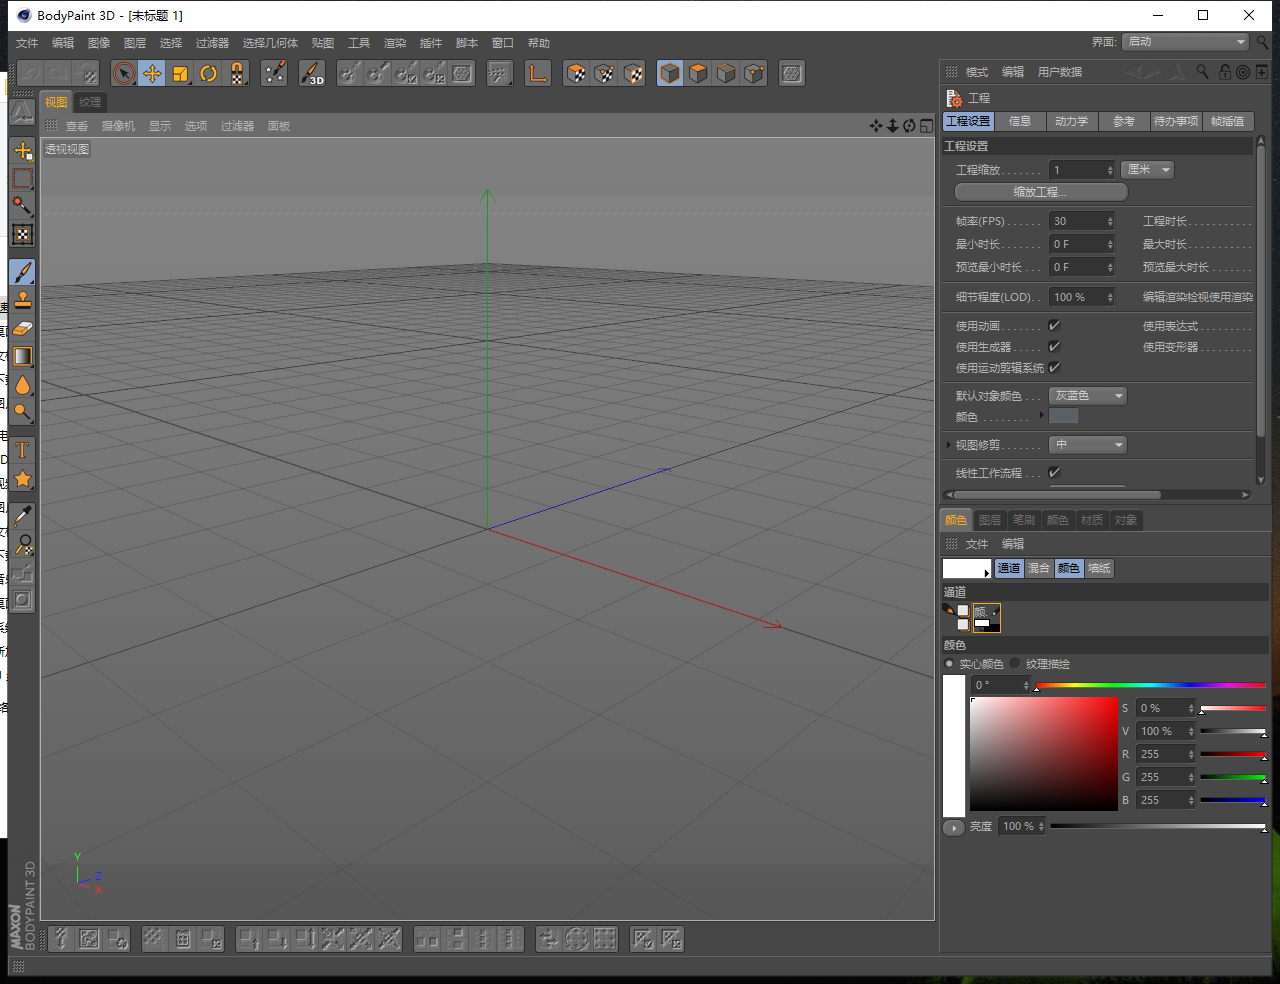1280x984 pixels.
Task: Open the 界面 layout dropdown showing 启动
Action: [1185, 41]
